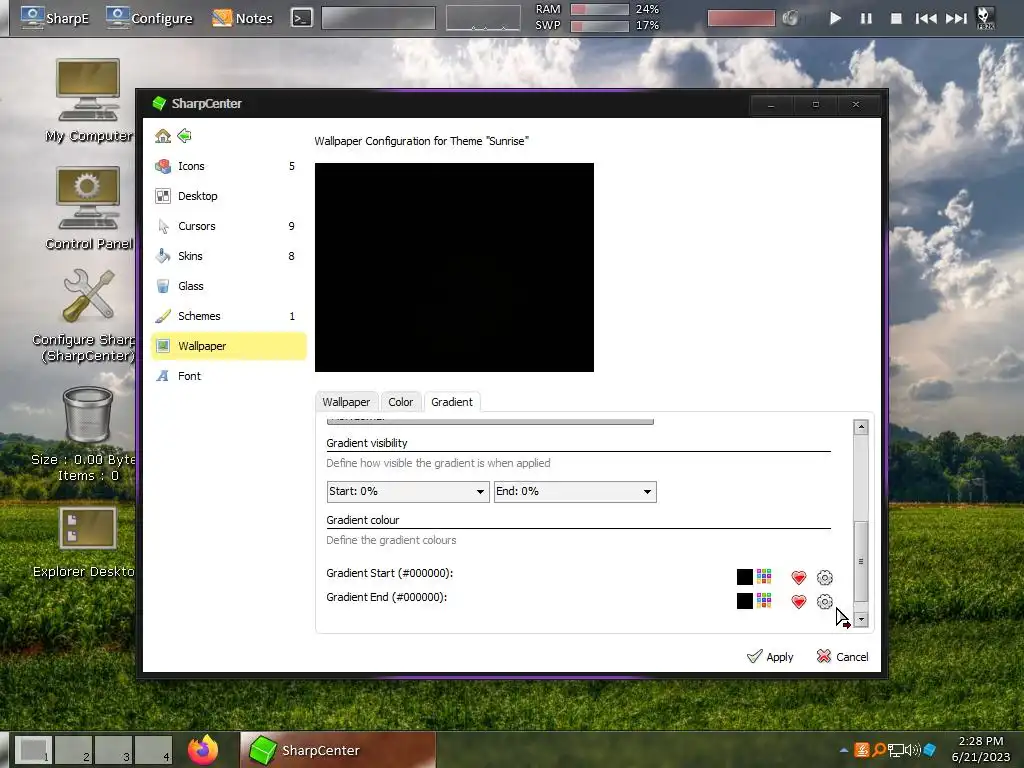The image size is (1024, 768).
Task: Launch the terminal icon in the top bar
Action: [301, 18]
